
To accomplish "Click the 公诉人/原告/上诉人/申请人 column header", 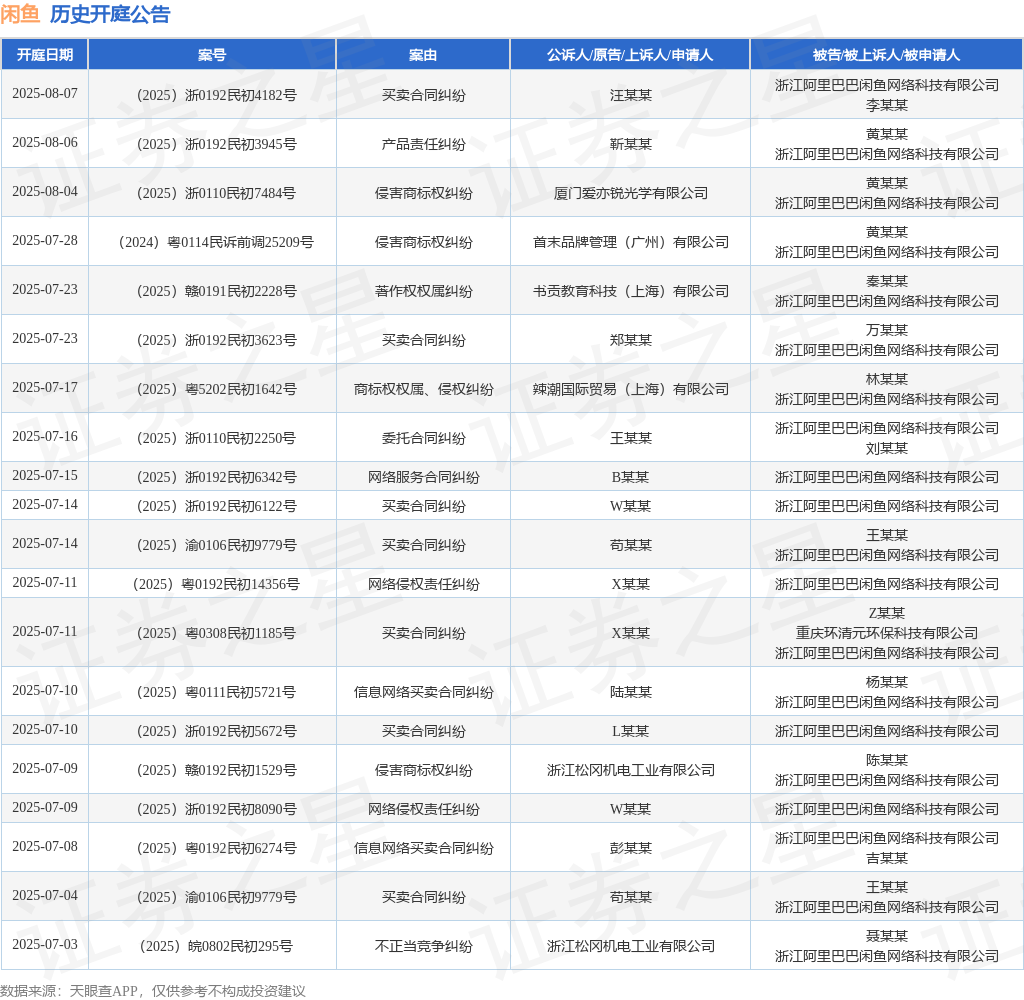I will pyautogui.click(x=630, y=55).
